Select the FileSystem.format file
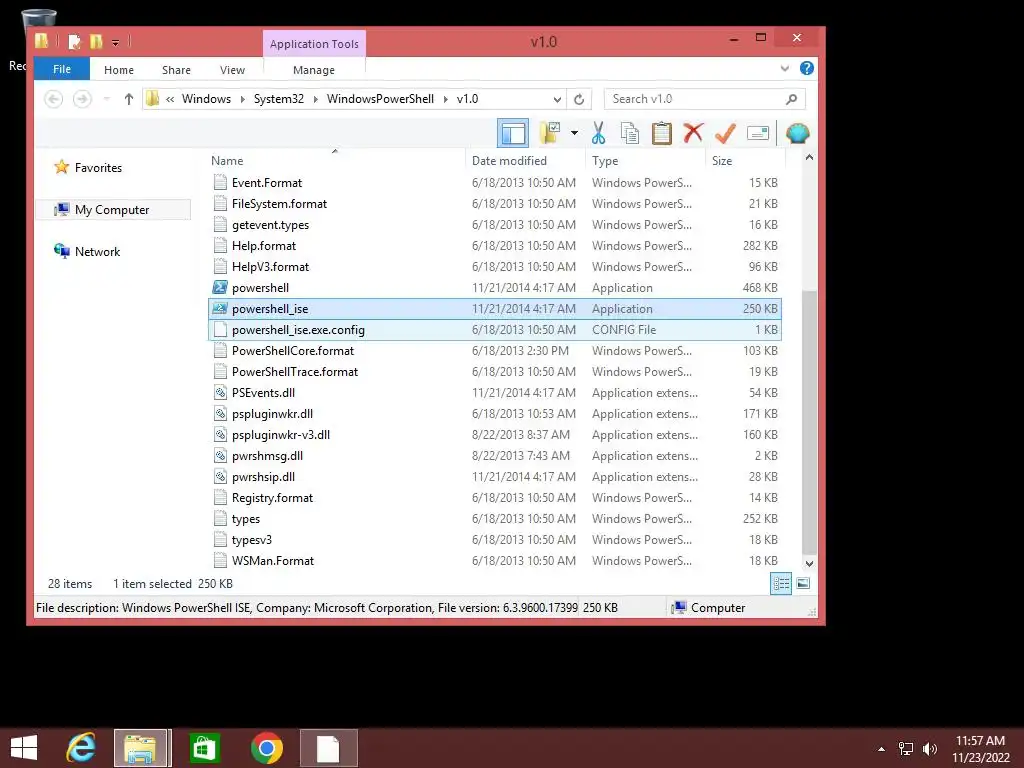1024x768 pixels. pos(494,204)
